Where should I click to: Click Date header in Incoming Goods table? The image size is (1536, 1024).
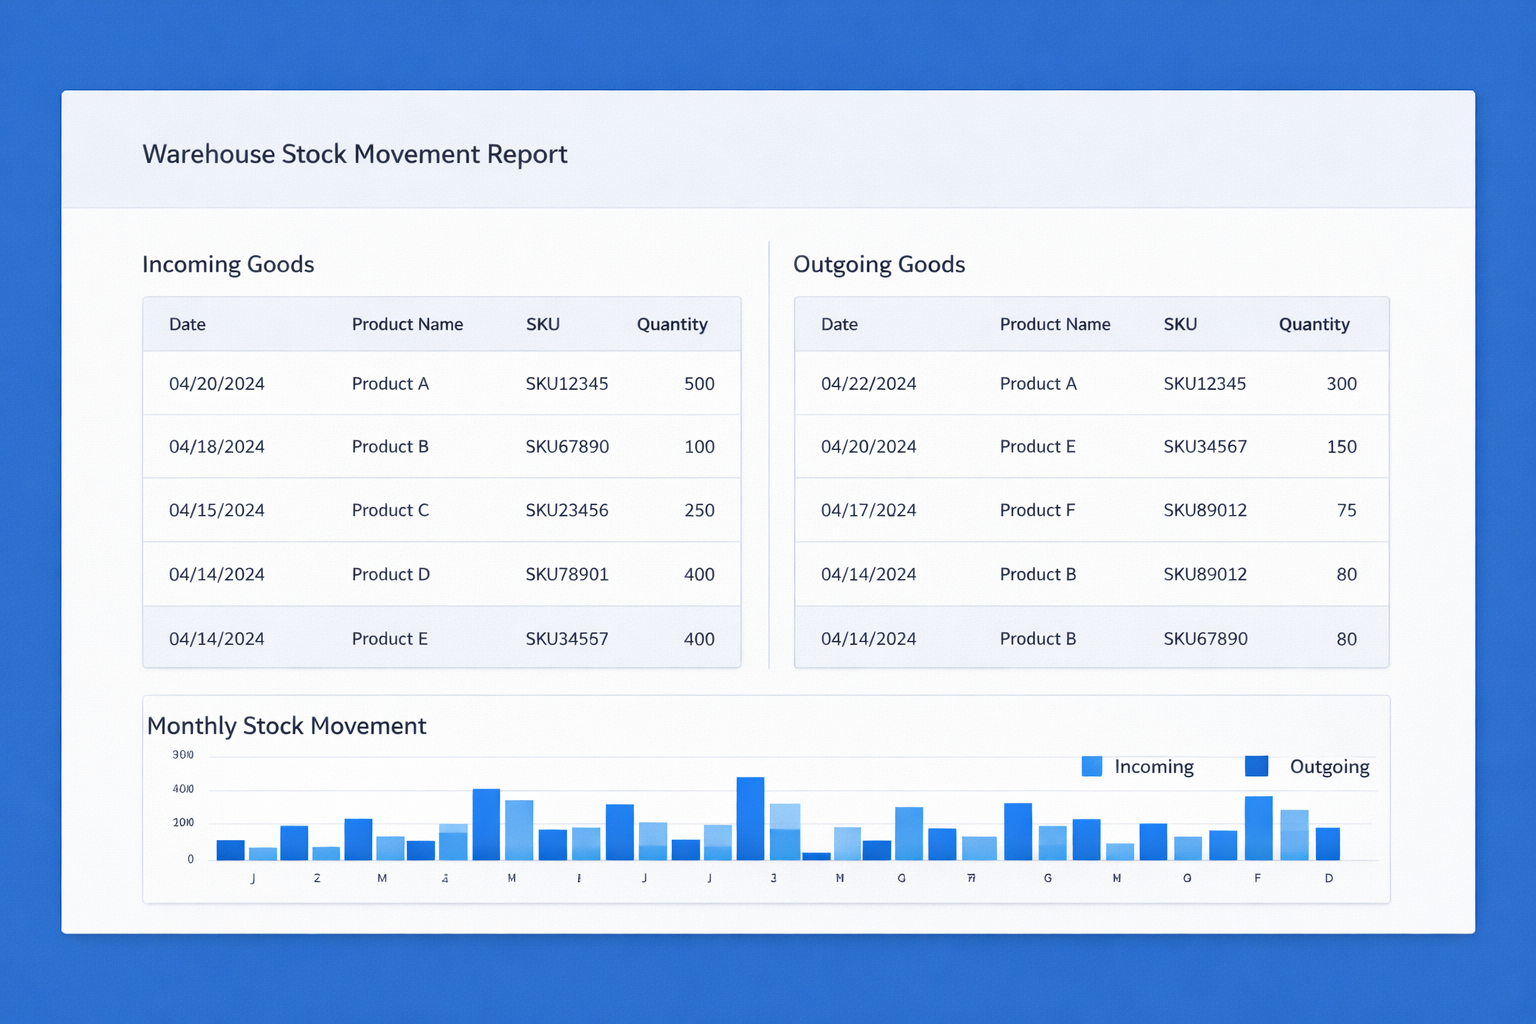click(187, 324)
